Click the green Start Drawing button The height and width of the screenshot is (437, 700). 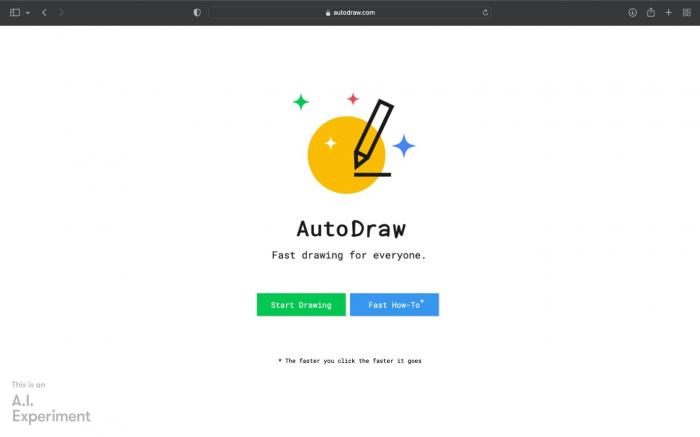pos(301,304)
